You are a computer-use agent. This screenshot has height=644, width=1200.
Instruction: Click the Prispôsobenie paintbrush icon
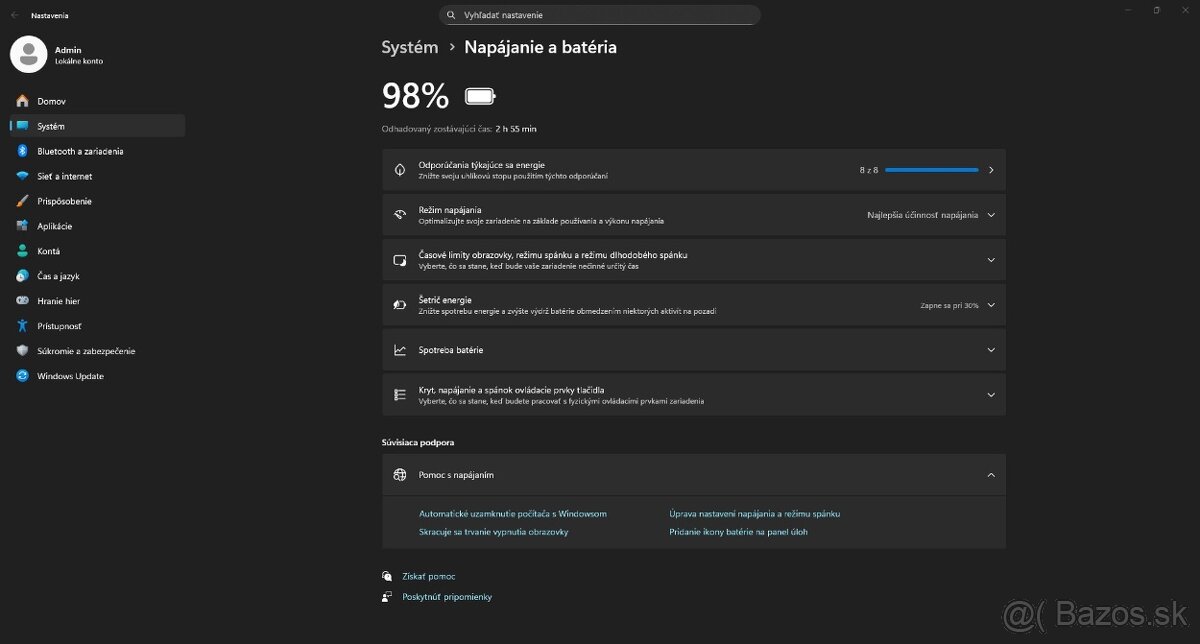(22, 201)
